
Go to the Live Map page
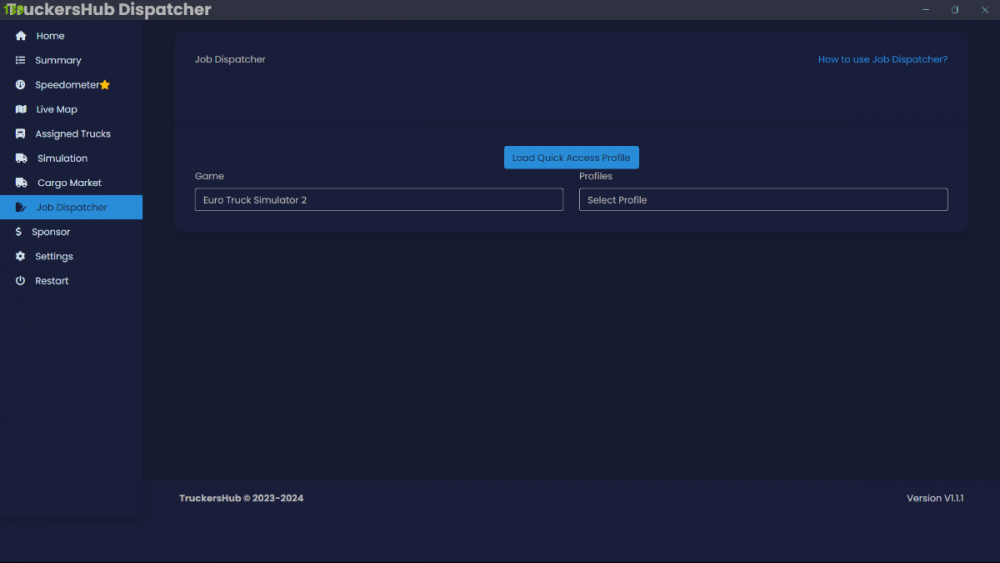56,109
